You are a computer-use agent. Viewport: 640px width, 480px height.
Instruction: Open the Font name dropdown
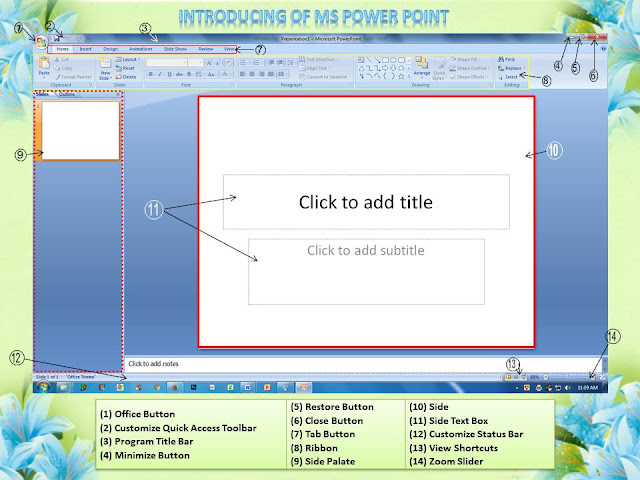click(184, 62)
